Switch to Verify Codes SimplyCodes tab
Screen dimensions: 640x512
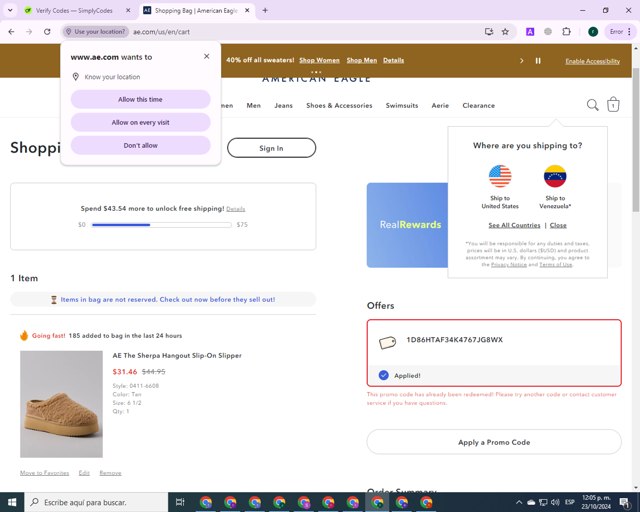coord(74,11)
